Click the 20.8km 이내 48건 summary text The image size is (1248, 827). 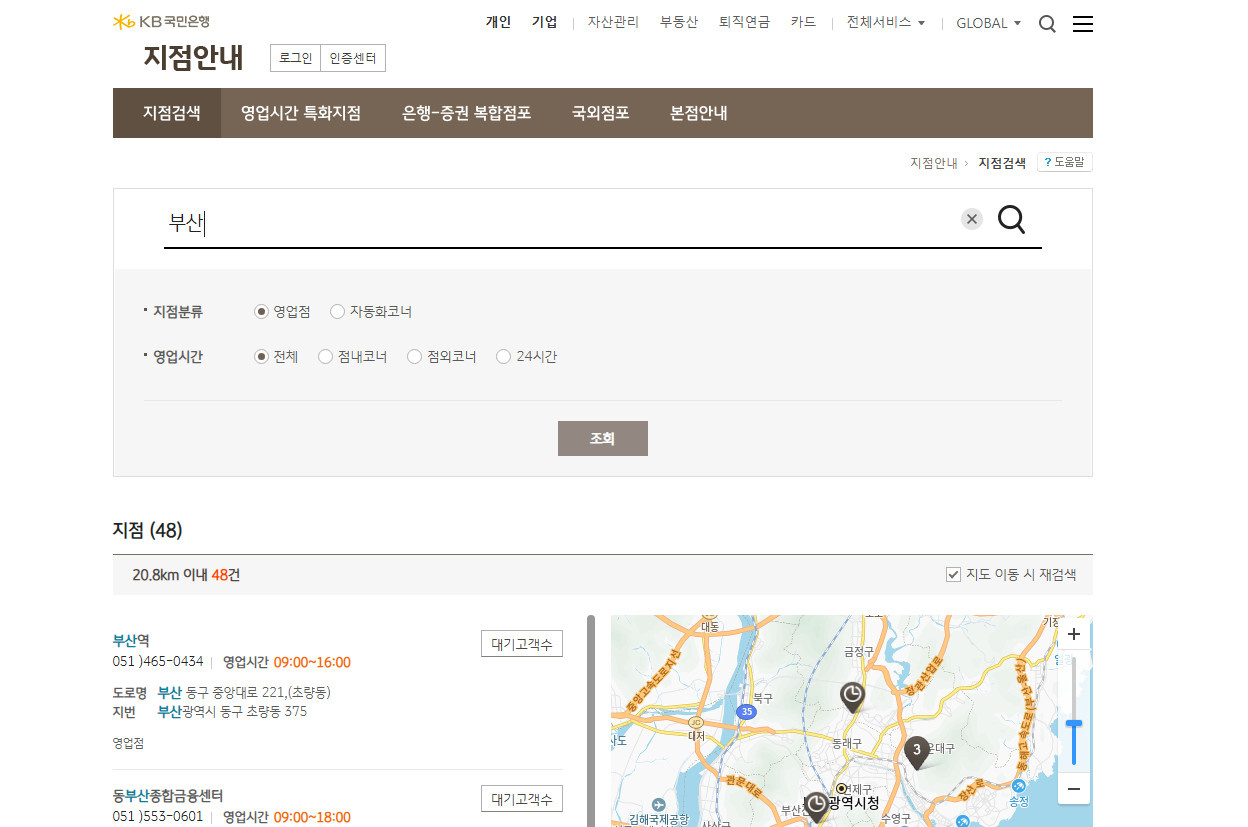click(186, 575)
